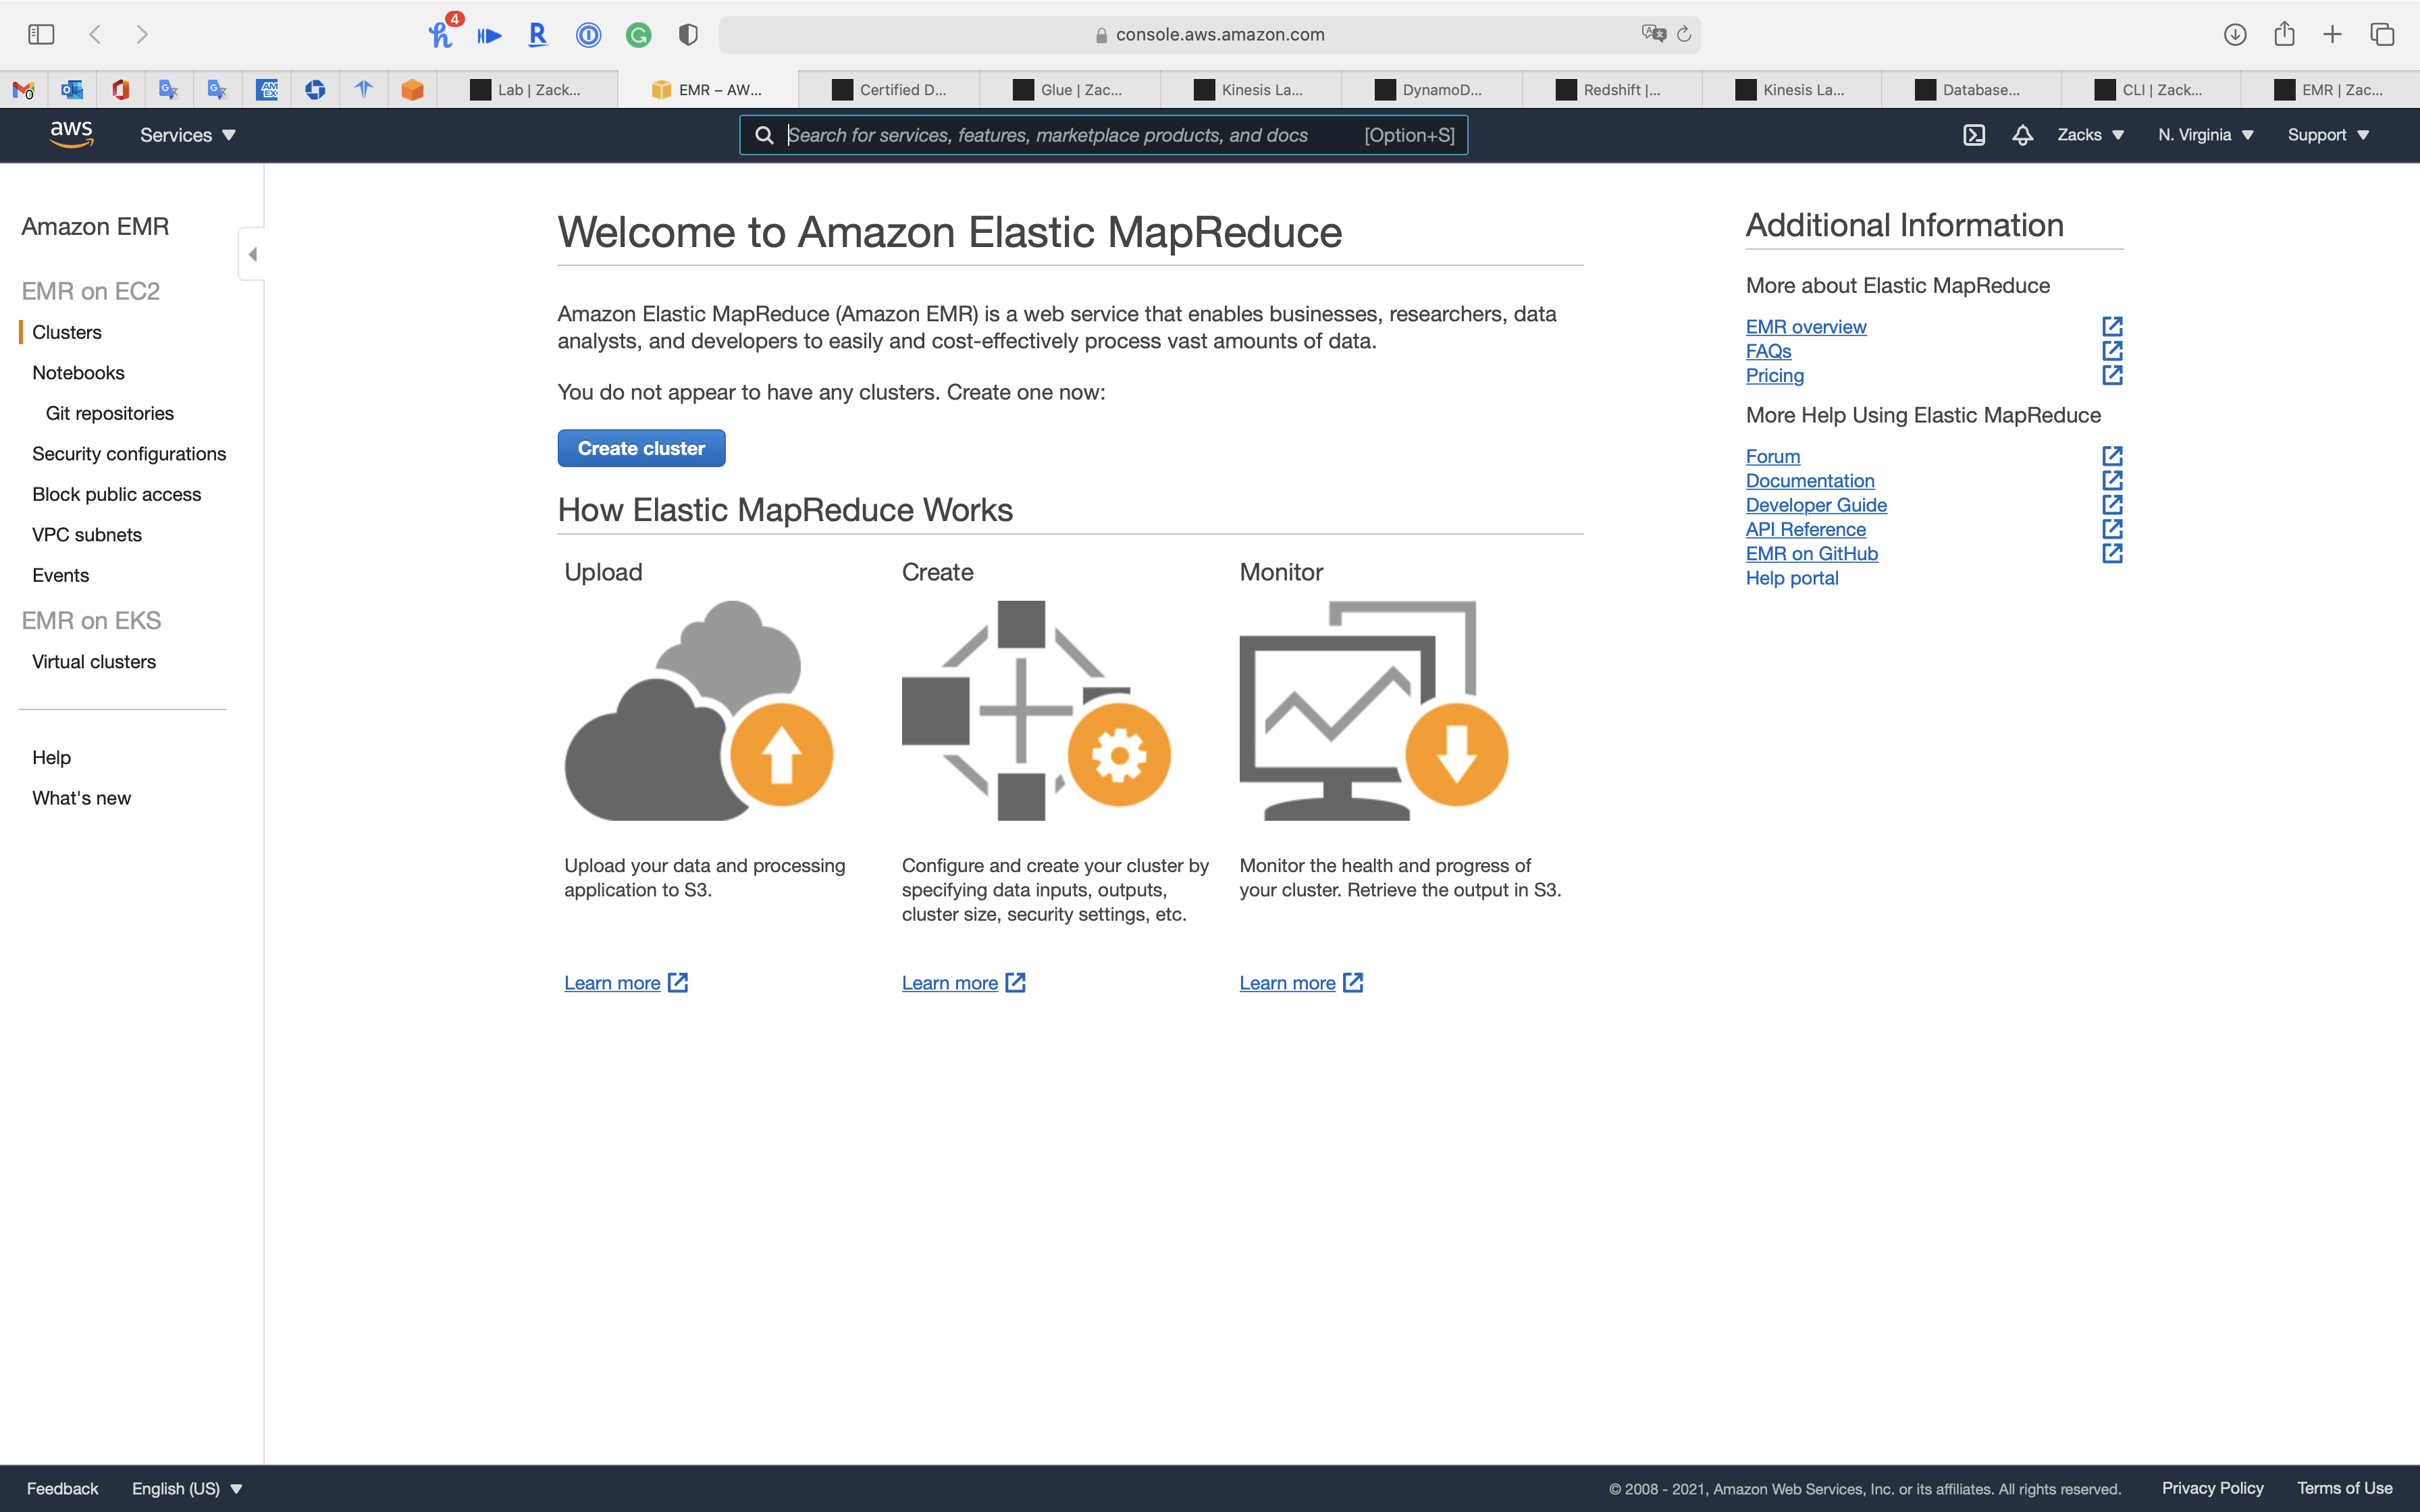Click the page reload icon
This screenshot has height=1512, width=2420.
click(1684, 34)
